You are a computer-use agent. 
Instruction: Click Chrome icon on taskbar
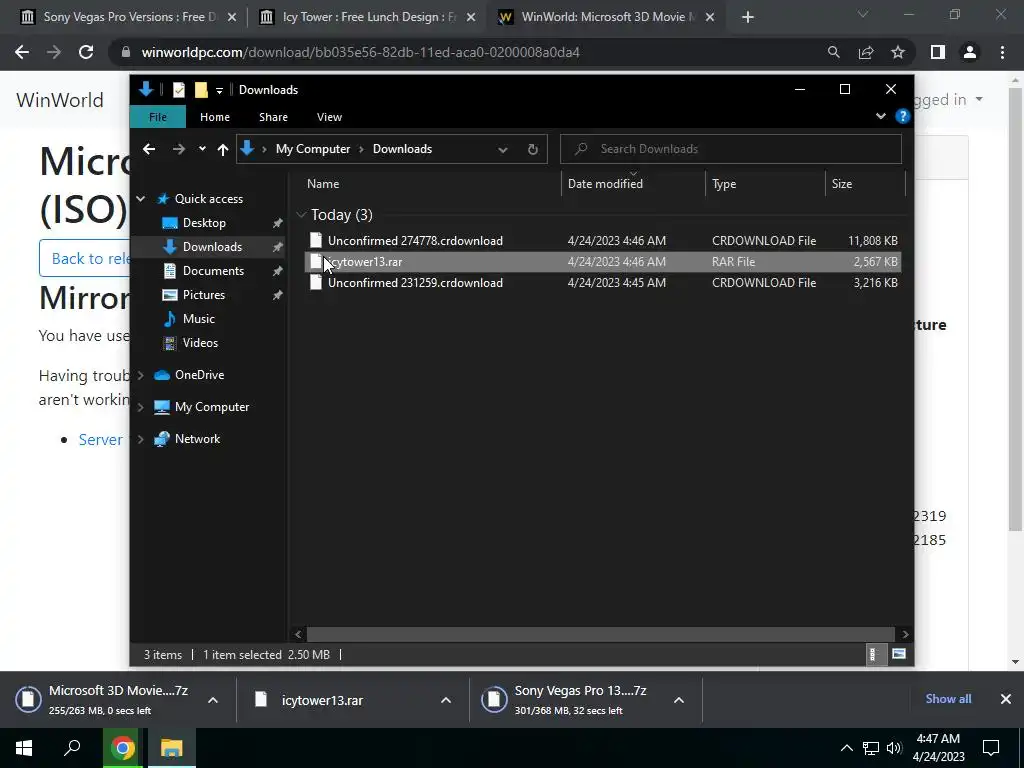[122, 748]
